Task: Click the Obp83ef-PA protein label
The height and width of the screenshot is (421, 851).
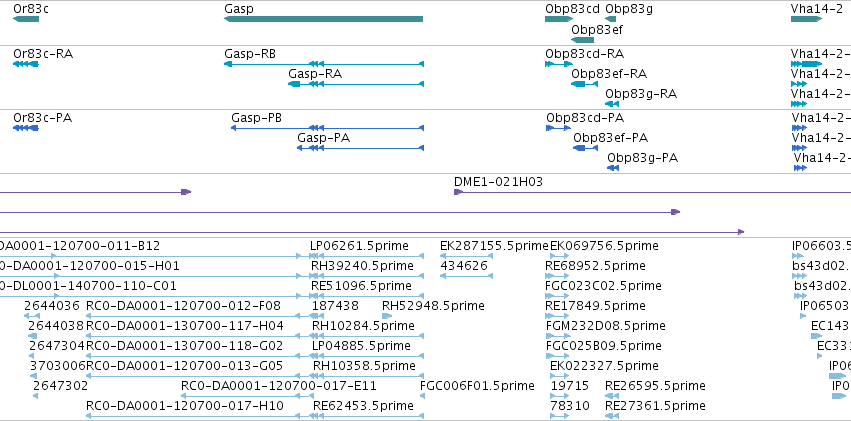Action: (611, 138)
